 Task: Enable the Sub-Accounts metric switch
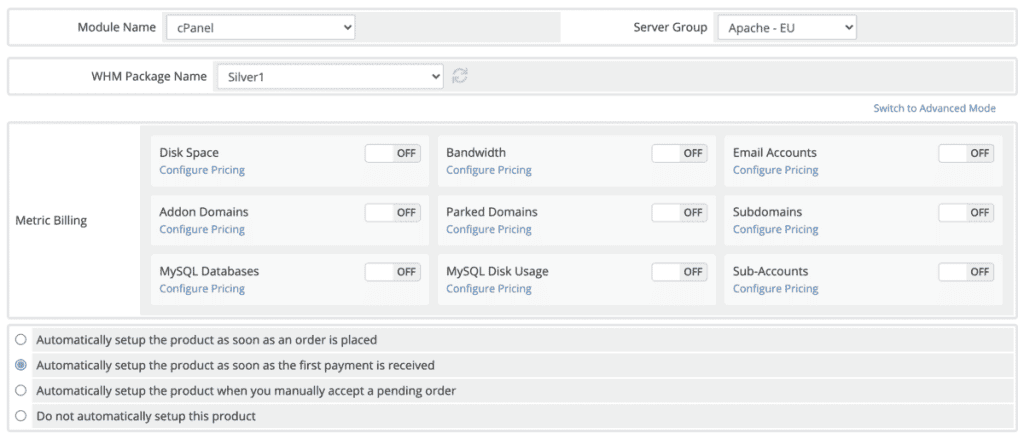click(967, 272)
